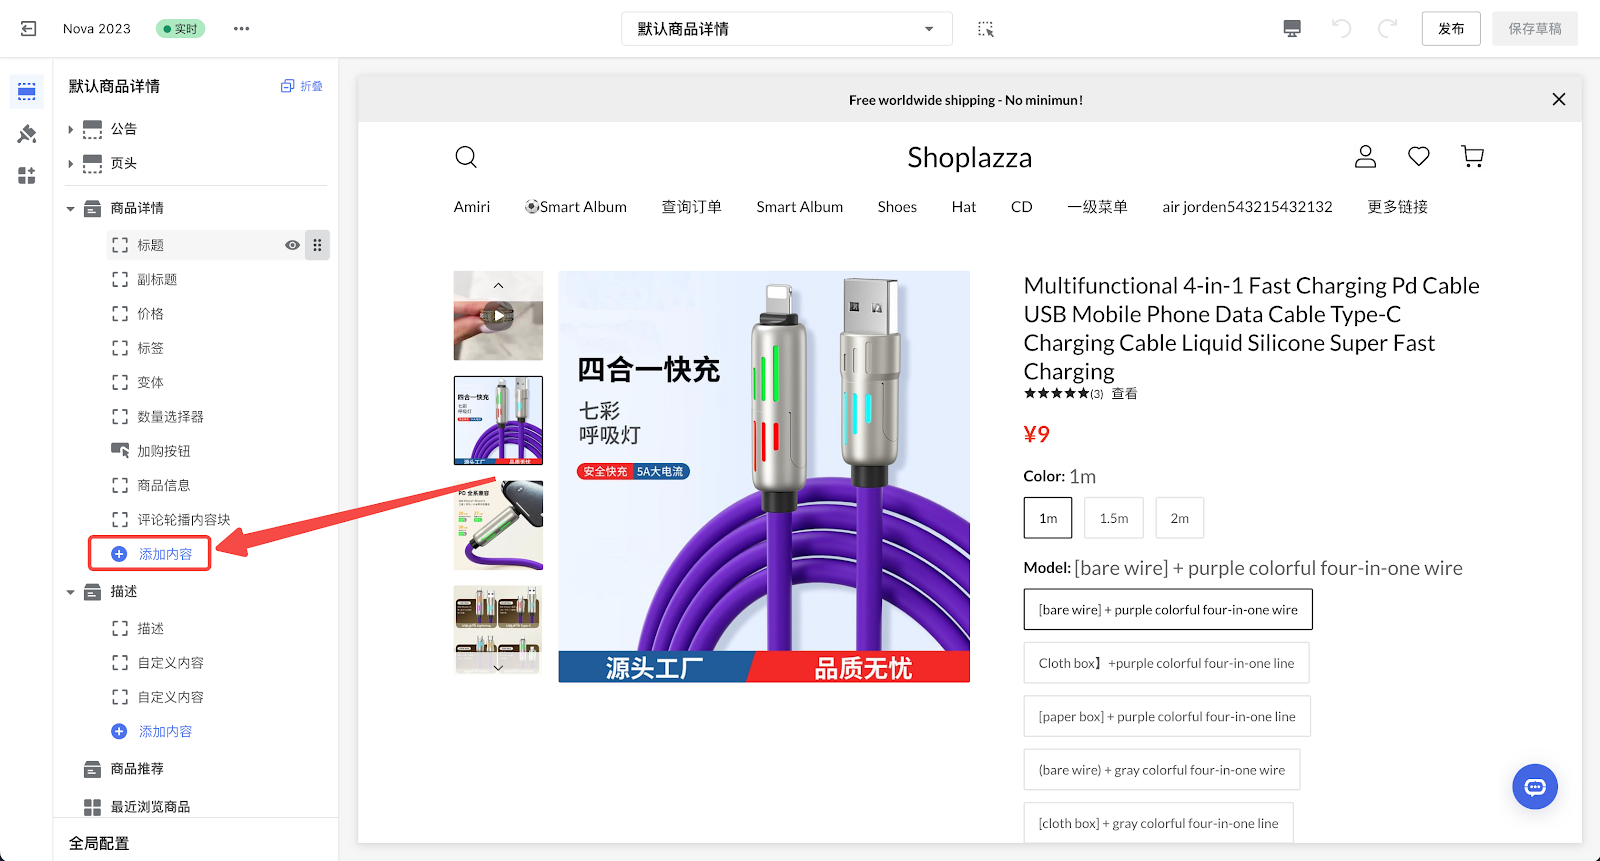Open the live chat bubble button
This screenshot has height=861, width=1600.
(1534, 787)
